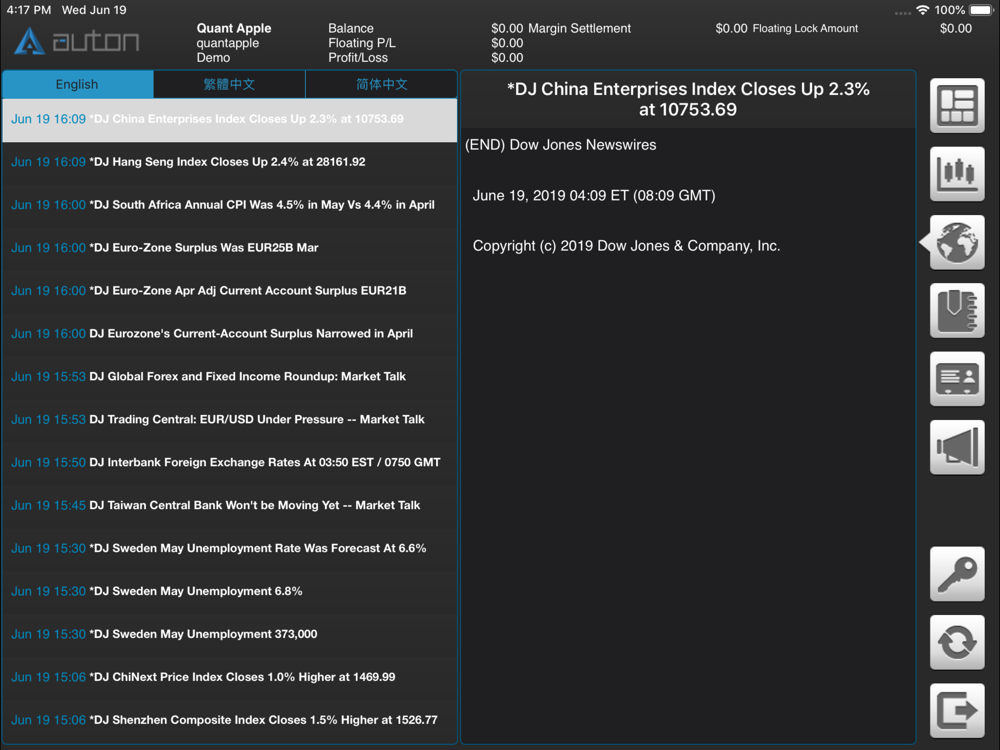The height and width of the screenshot is (750, 1000).
Task: Click the Profit/Loss label
Action: 358,57
